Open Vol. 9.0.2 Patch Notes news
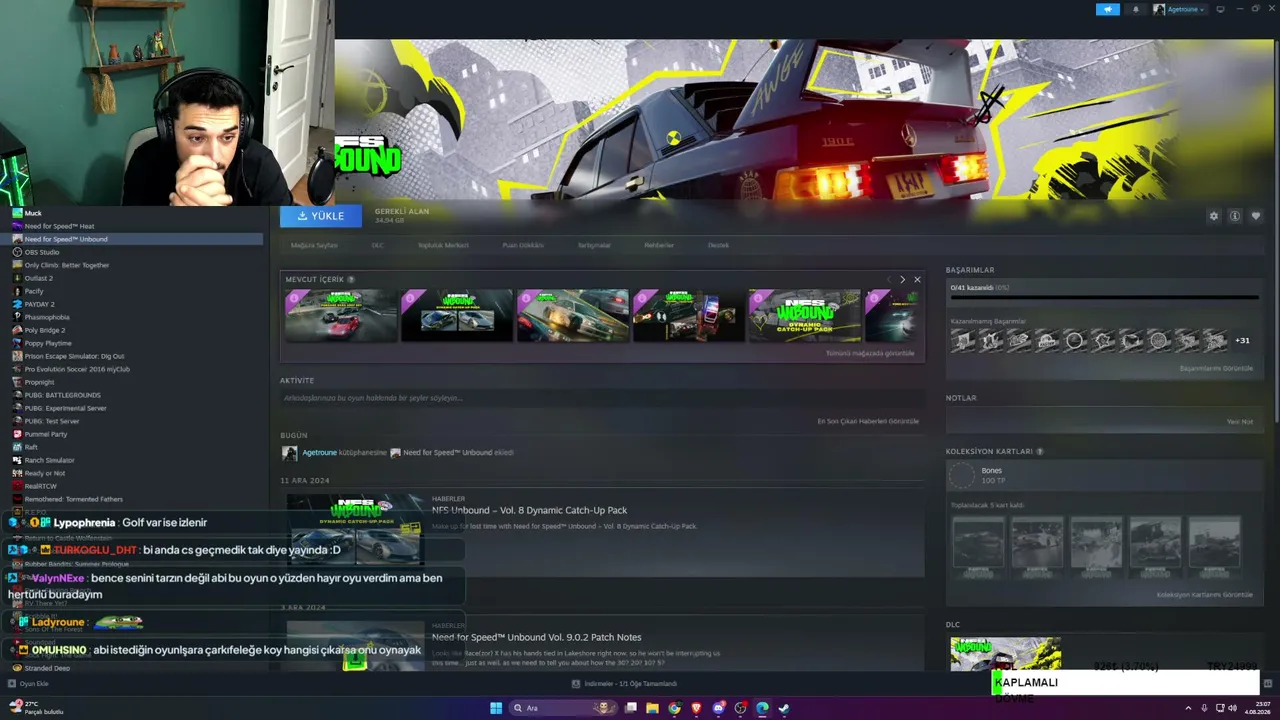 click(537, 637)
